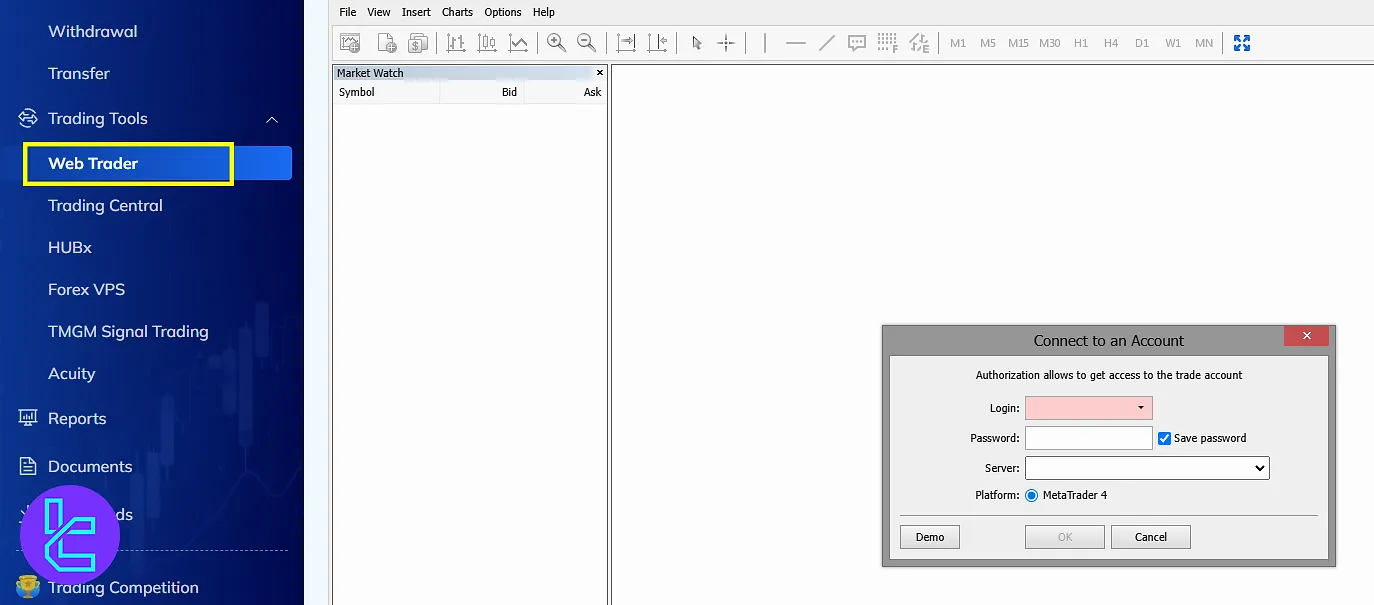Select the Fibonacci retracement tool
Image resolution: width=1374 pixels, height=605 pixels.
888,43
